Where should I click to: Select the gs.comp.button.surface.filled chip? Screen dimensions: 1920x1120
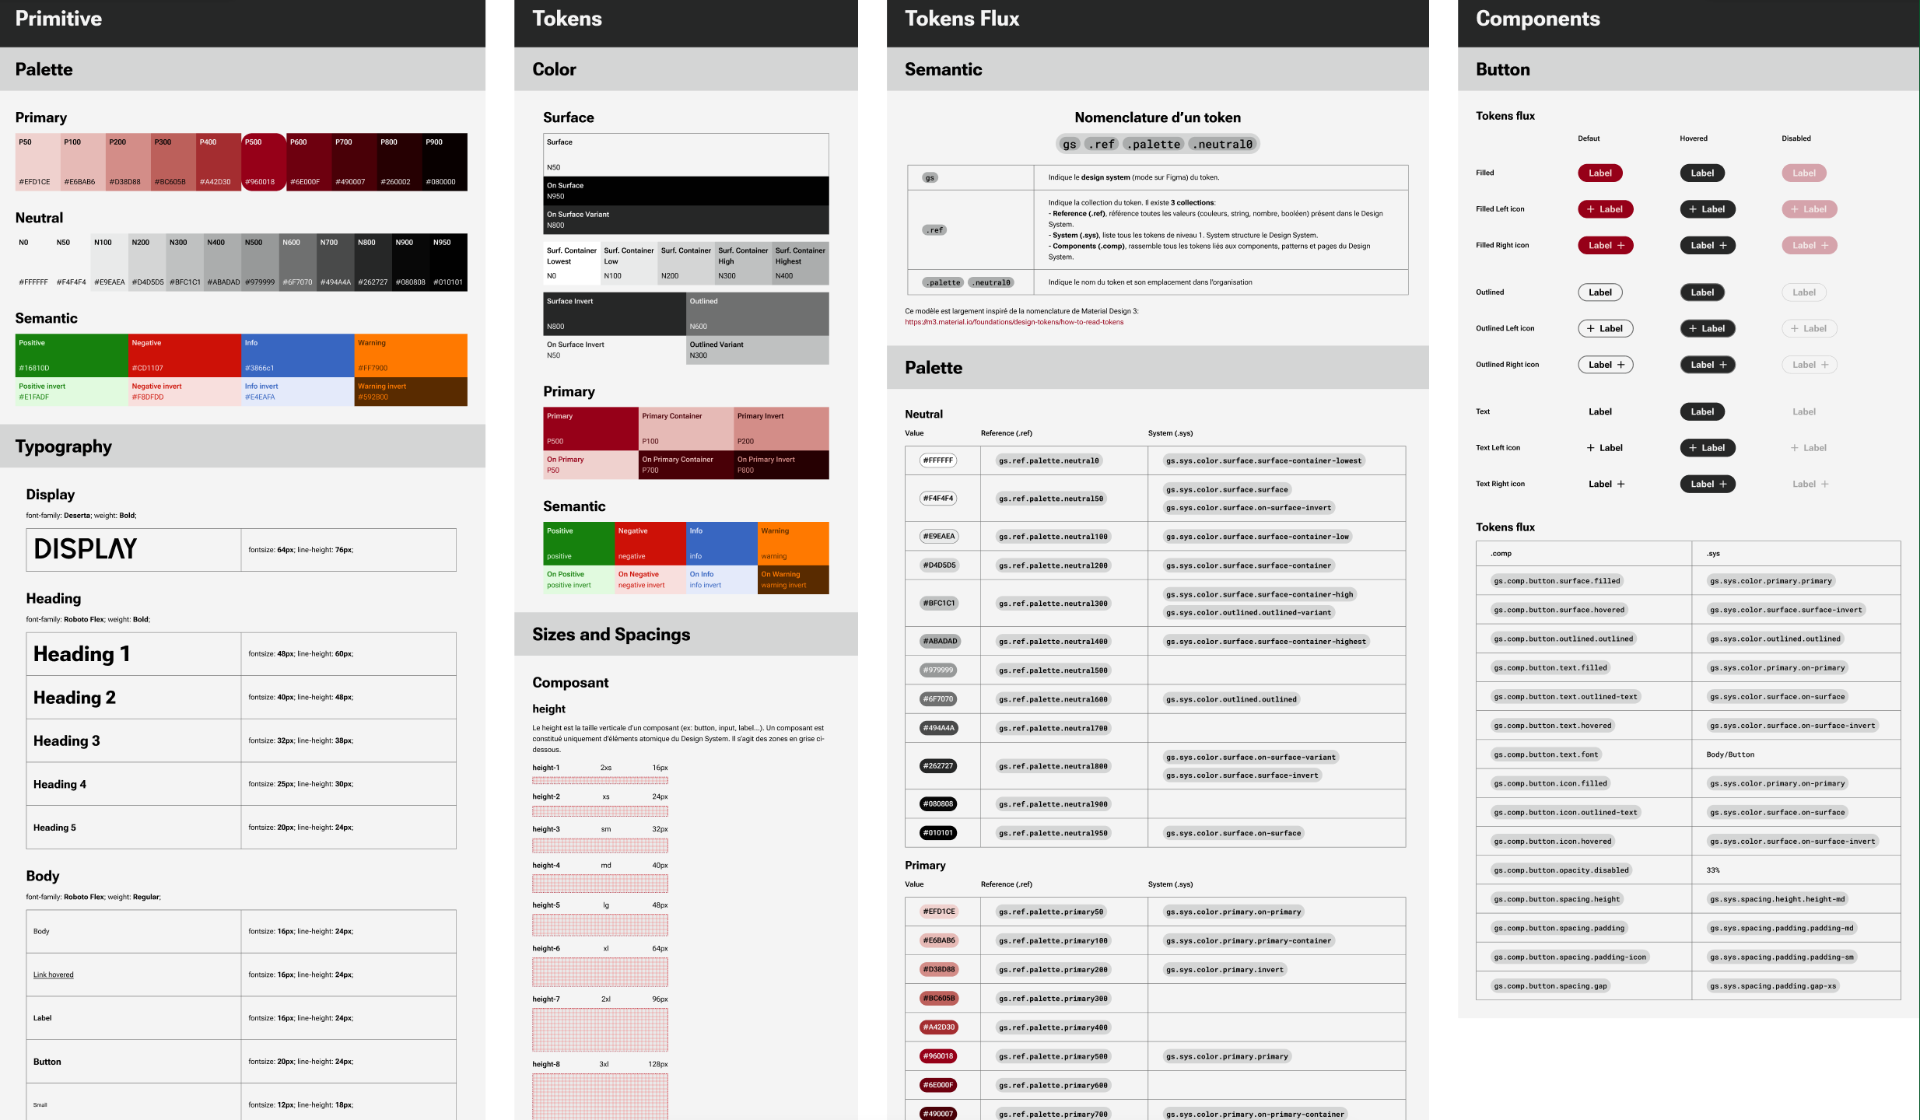pos(1557,581)
